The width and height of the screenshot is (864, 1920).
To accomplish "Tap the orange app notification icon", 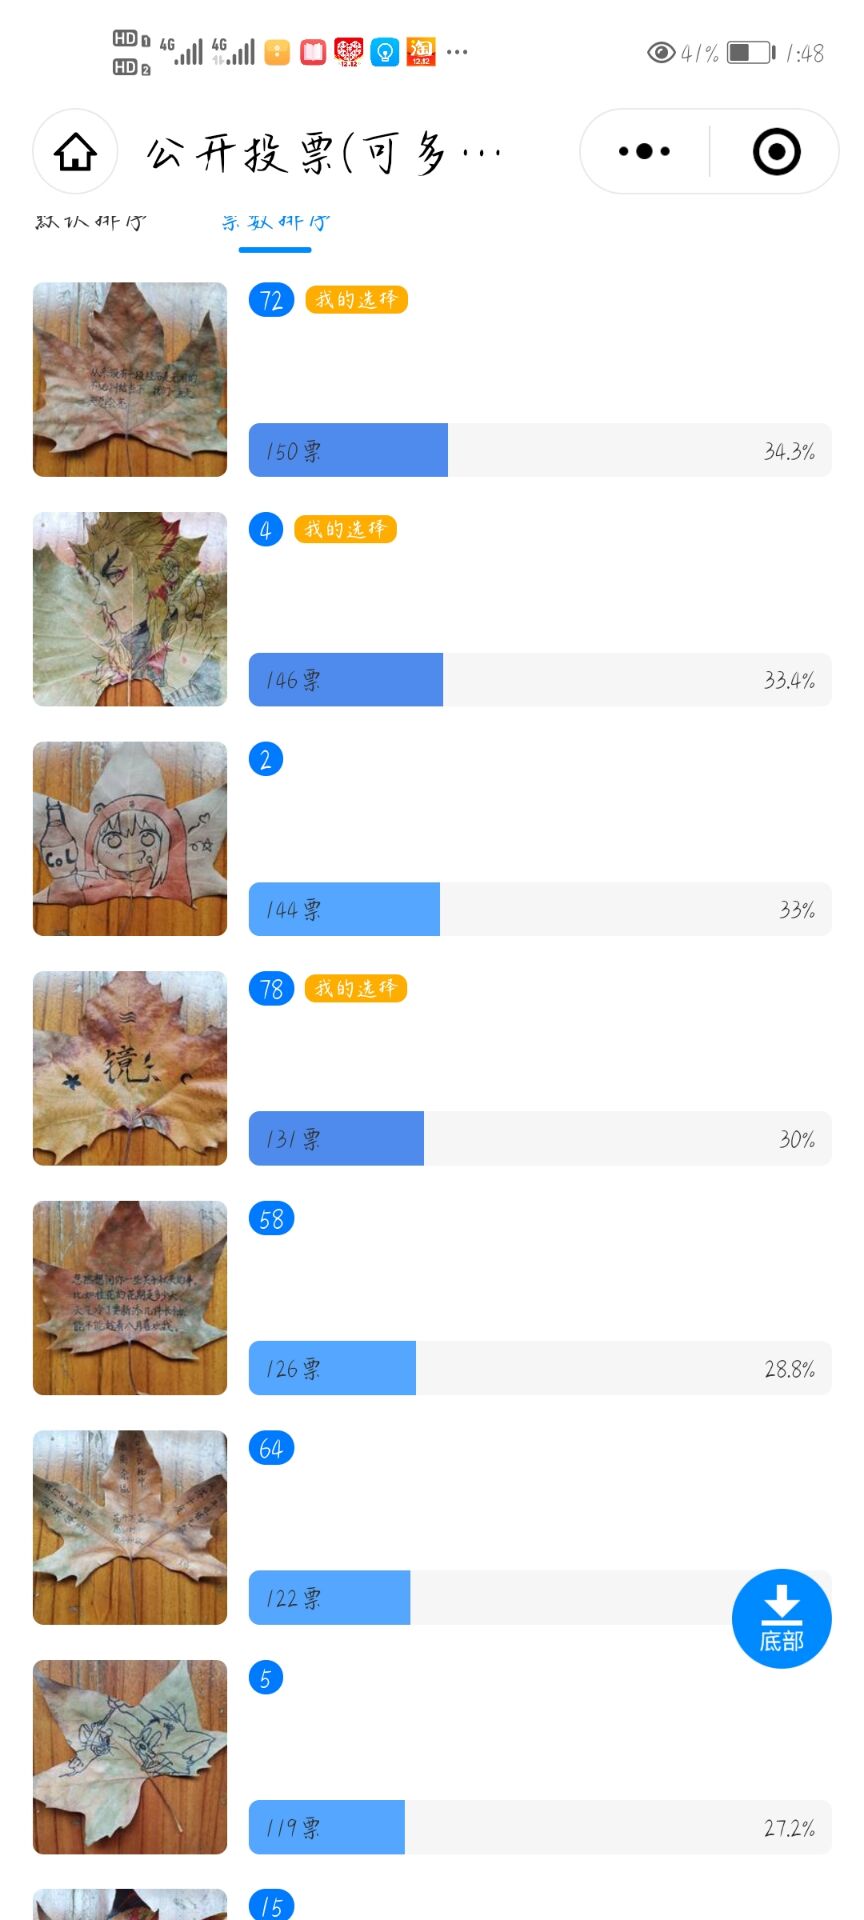I will tap(277, 52).
